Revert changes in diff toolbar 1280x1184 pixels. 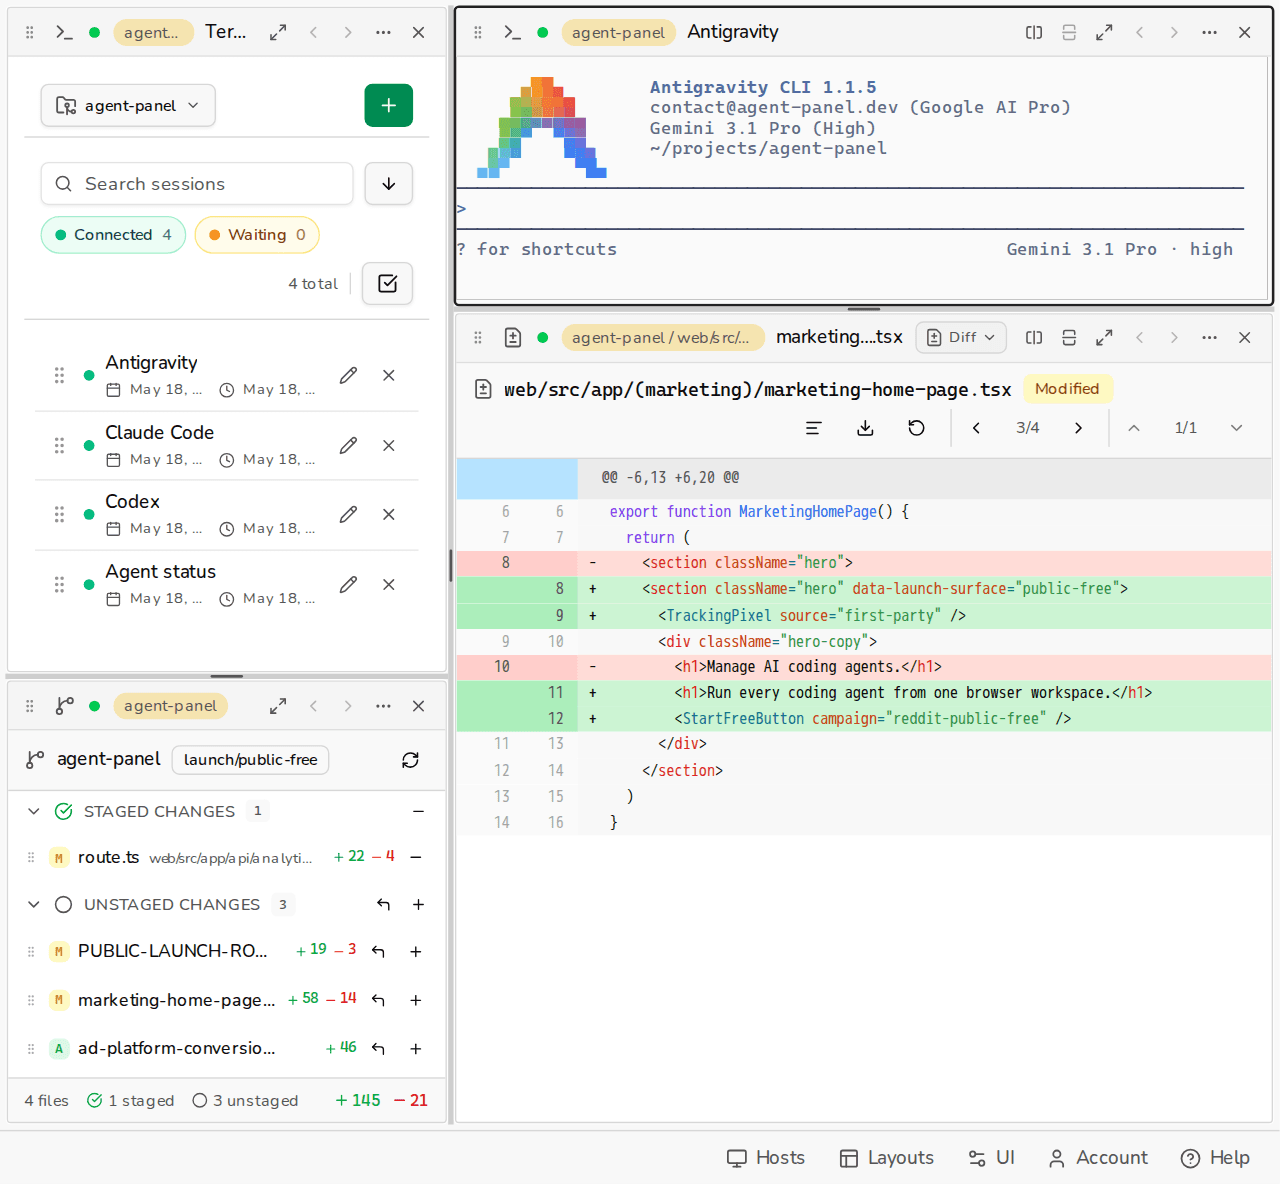[917, 428]
